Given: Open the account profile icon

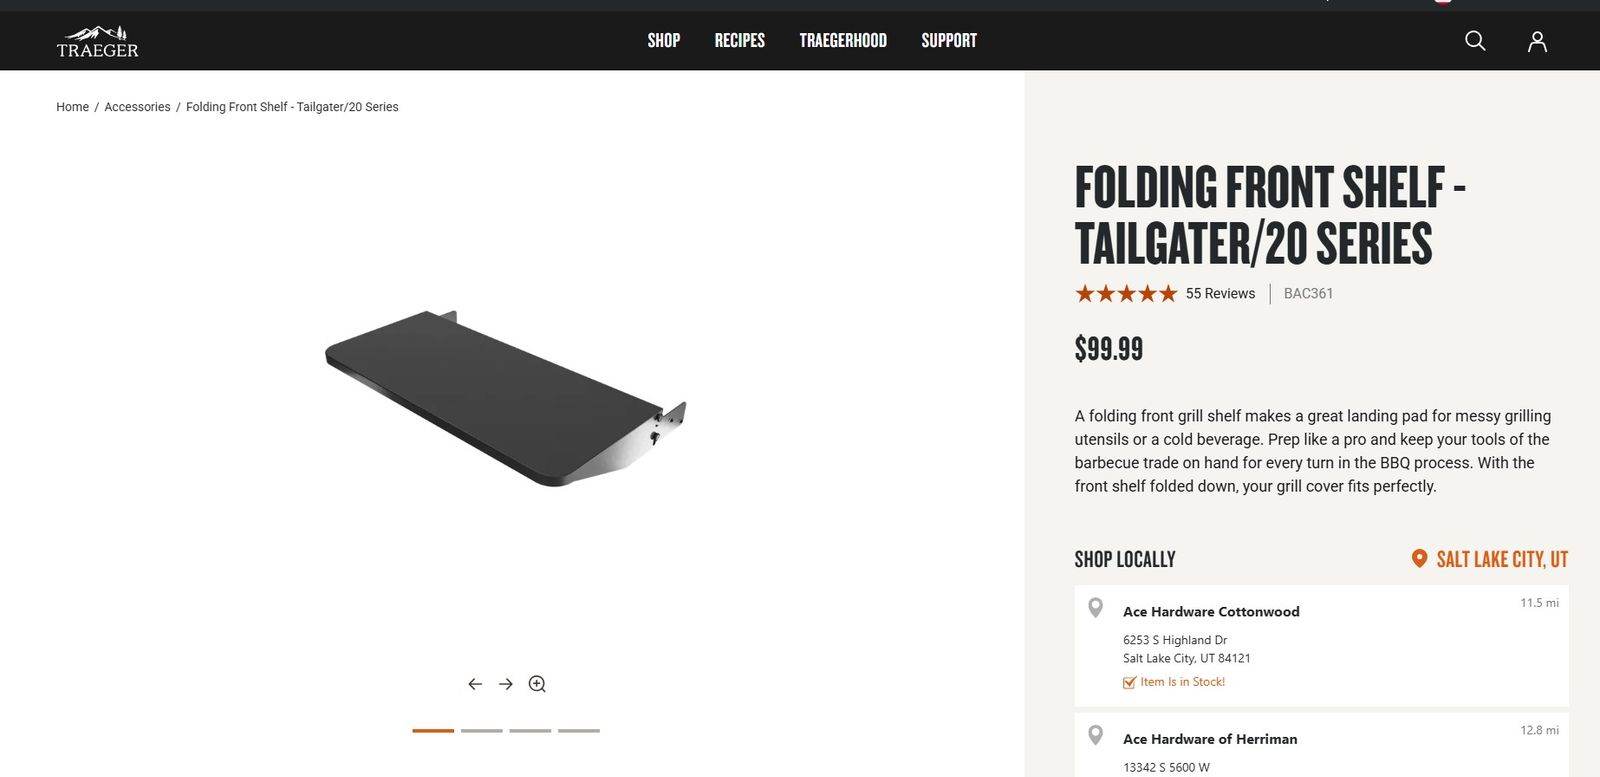Looking at the screenshot, I should point(1537,41).
